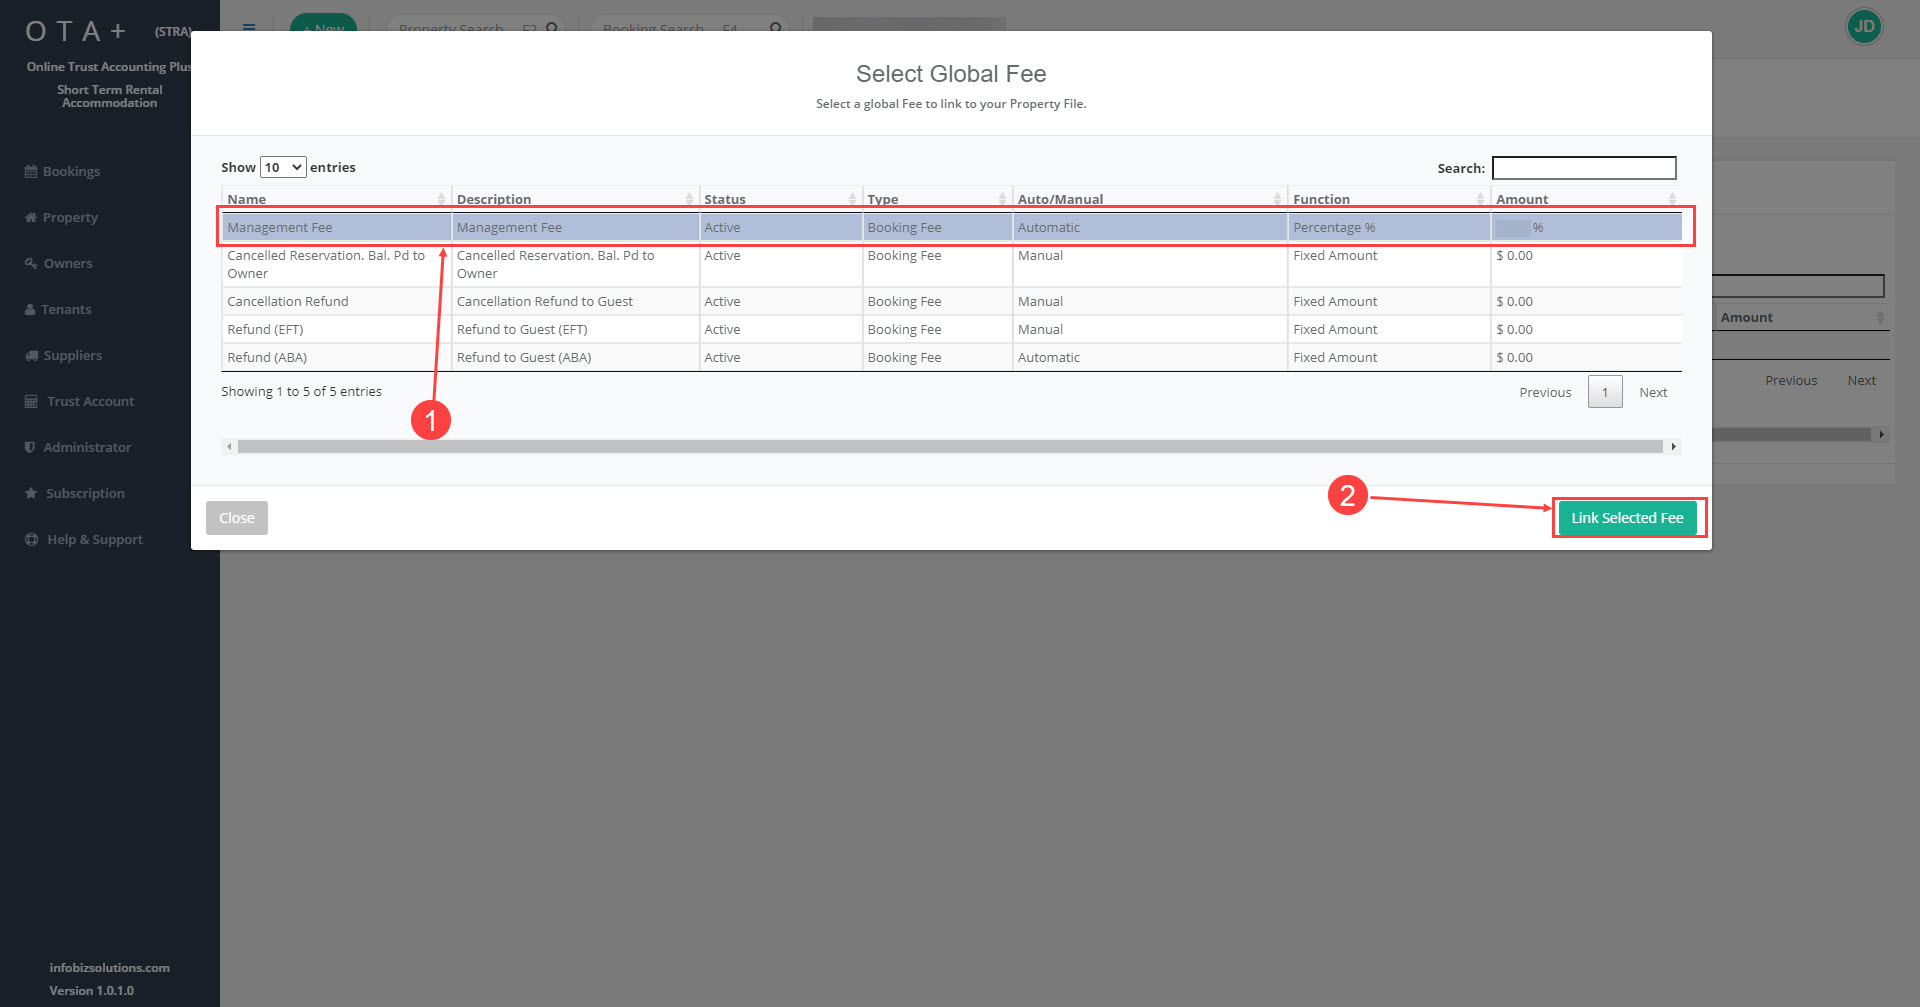Click the 'Refund to Guest (ABA)' description cell
Image resolution: width=1920 pixels, height=1007 pixels.
point(575,358)
